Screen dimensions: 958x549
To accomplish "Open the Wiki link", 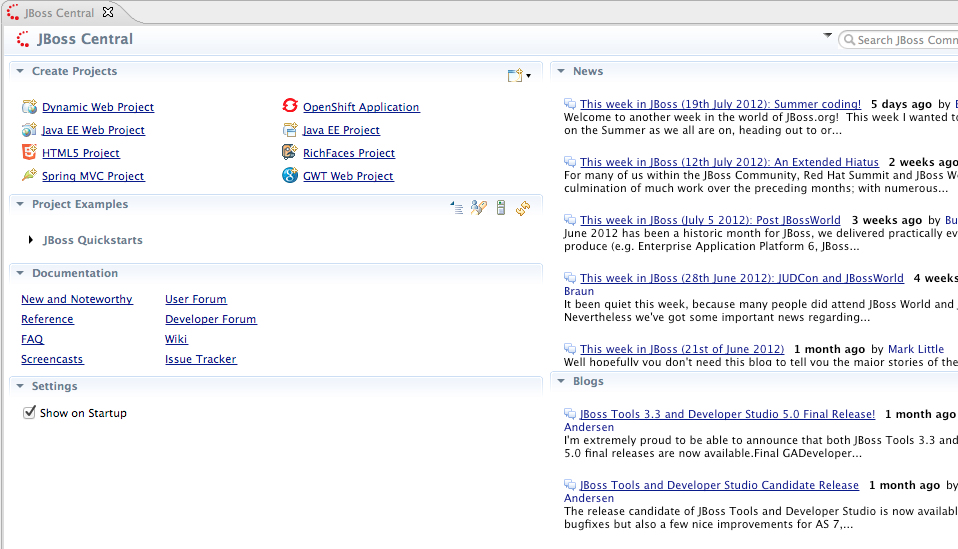I will [176, 339].
